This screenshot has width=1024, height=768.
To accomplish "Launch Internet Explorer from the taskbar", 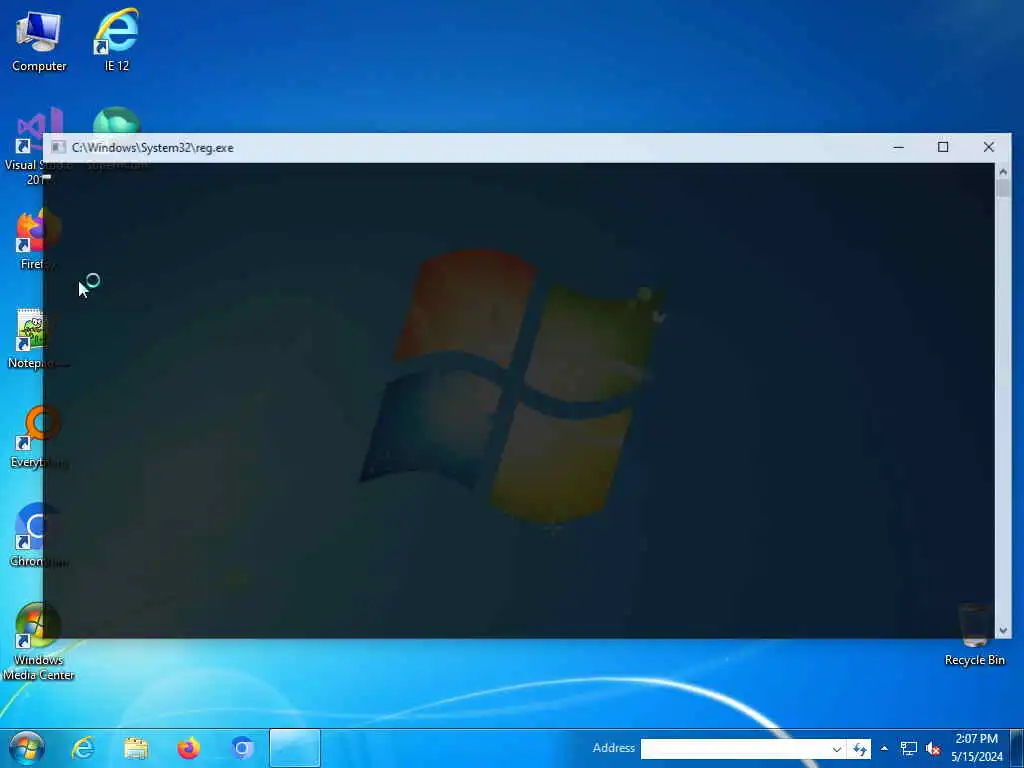I will tap(83, 748).
